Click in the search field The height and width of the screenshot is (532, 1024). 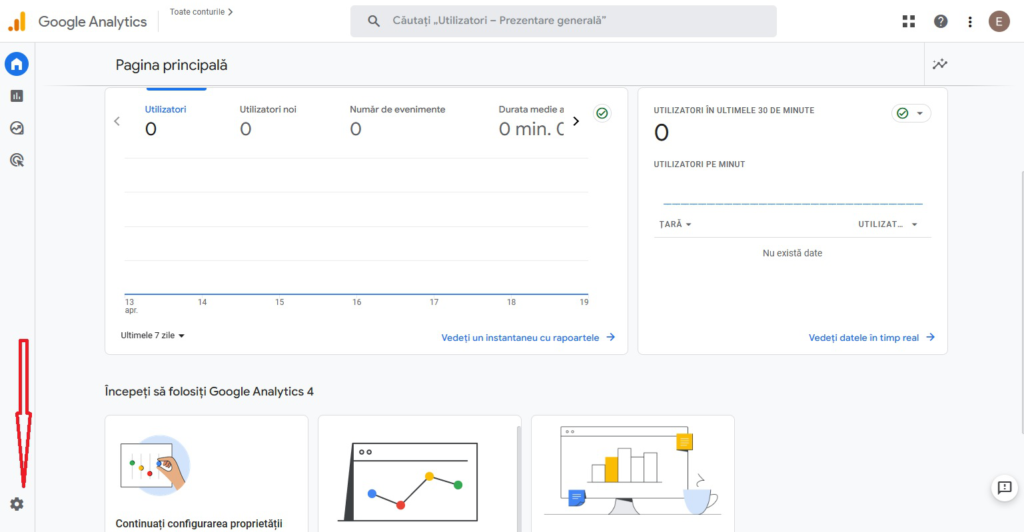563,21
